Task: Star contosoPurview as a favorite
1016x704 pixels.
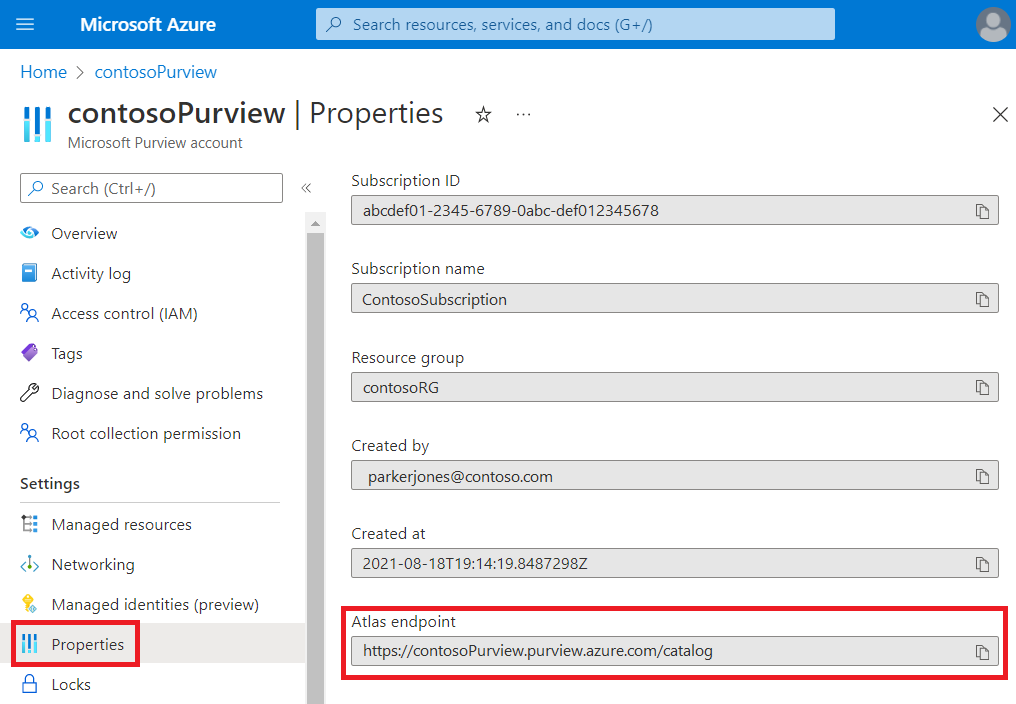Action: (x=483, y=115)
